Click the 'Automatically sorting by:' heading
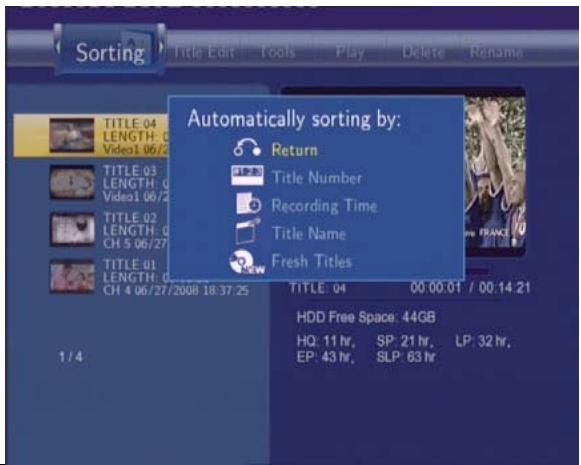The image size is (581, 465). coord(294,119)
